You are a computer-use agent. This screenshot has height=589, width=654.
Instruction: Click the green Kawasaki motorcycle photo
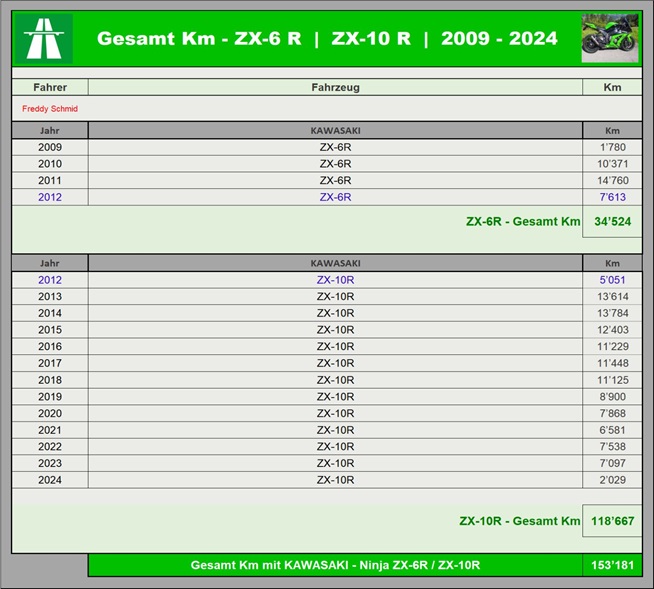pos(610,38)
